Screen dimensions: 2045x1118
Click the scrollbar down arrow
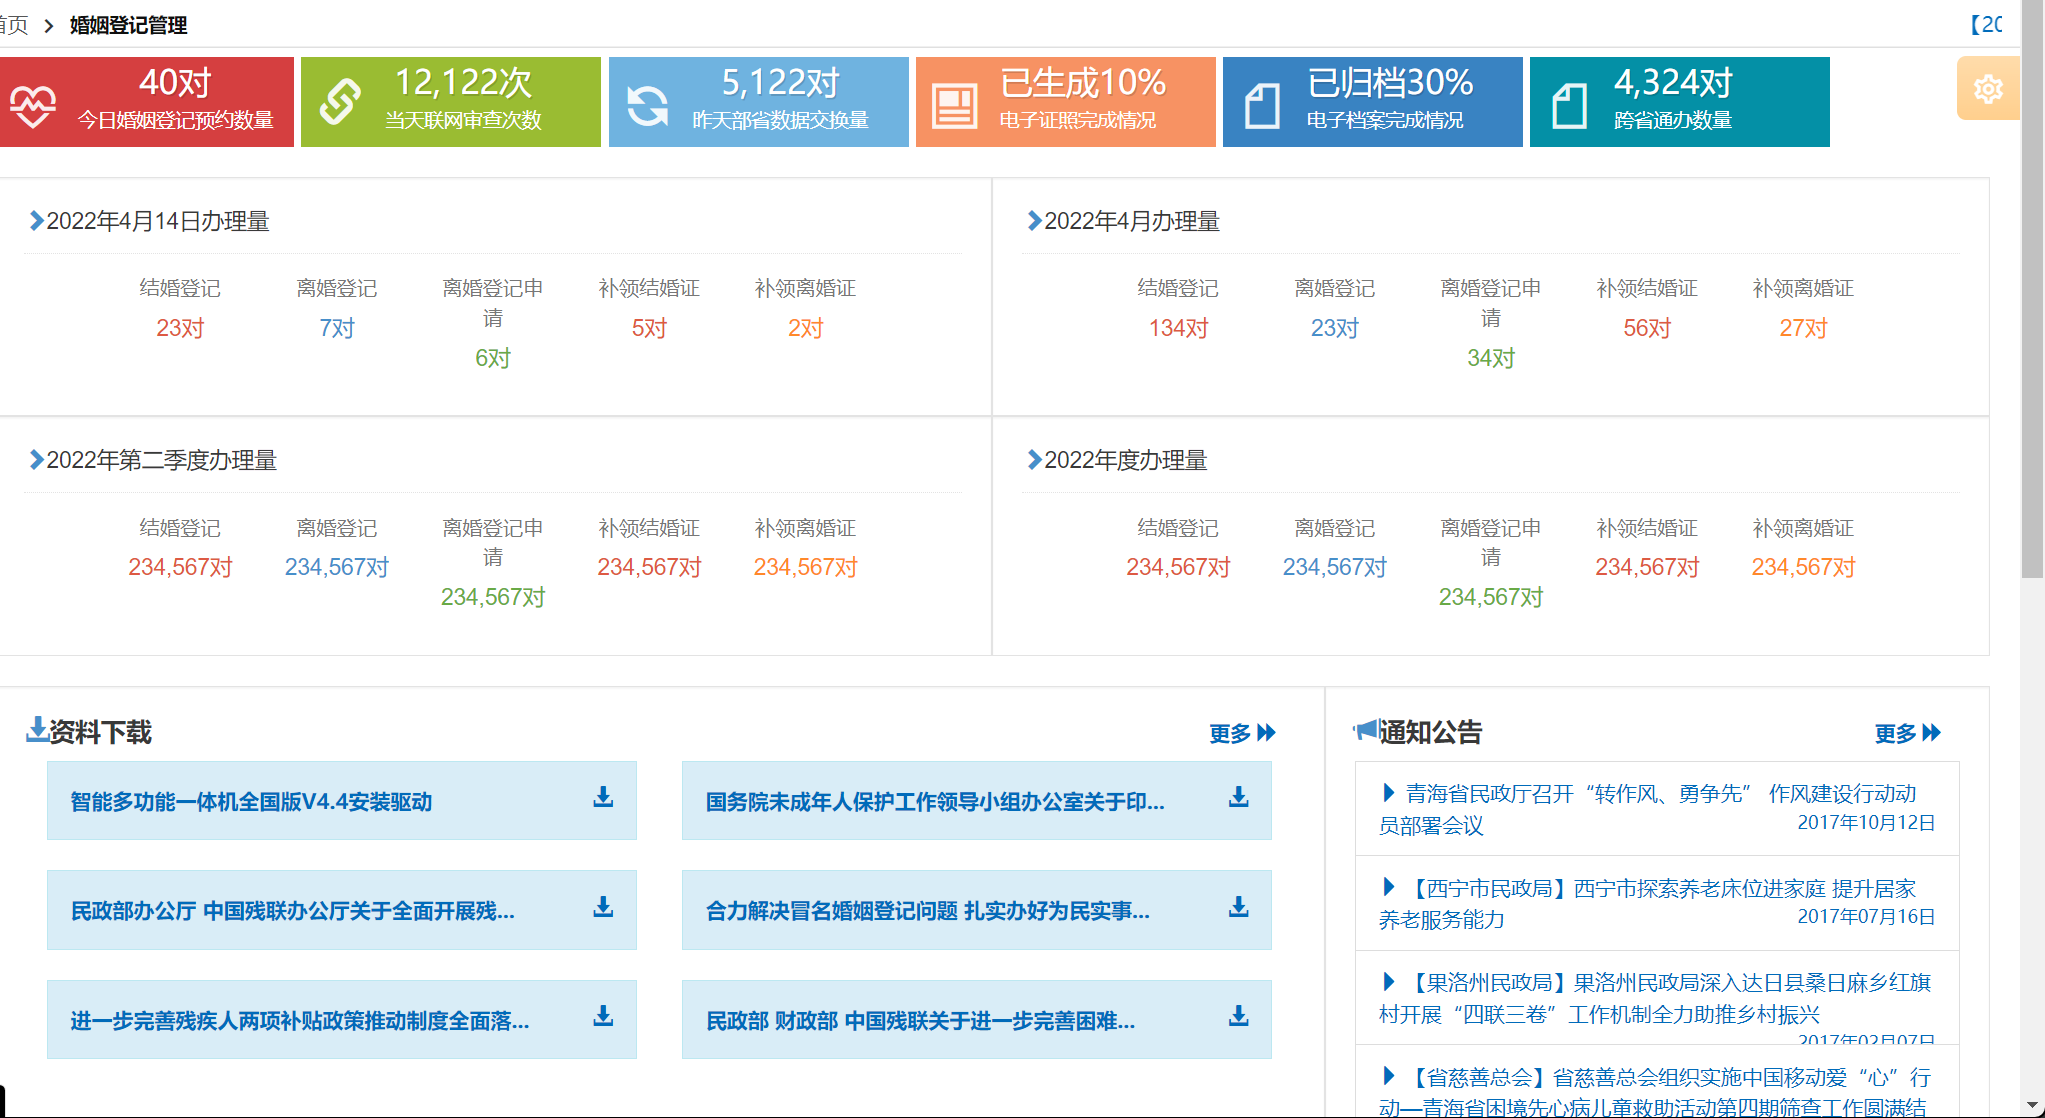[x=2033, y=1106]
